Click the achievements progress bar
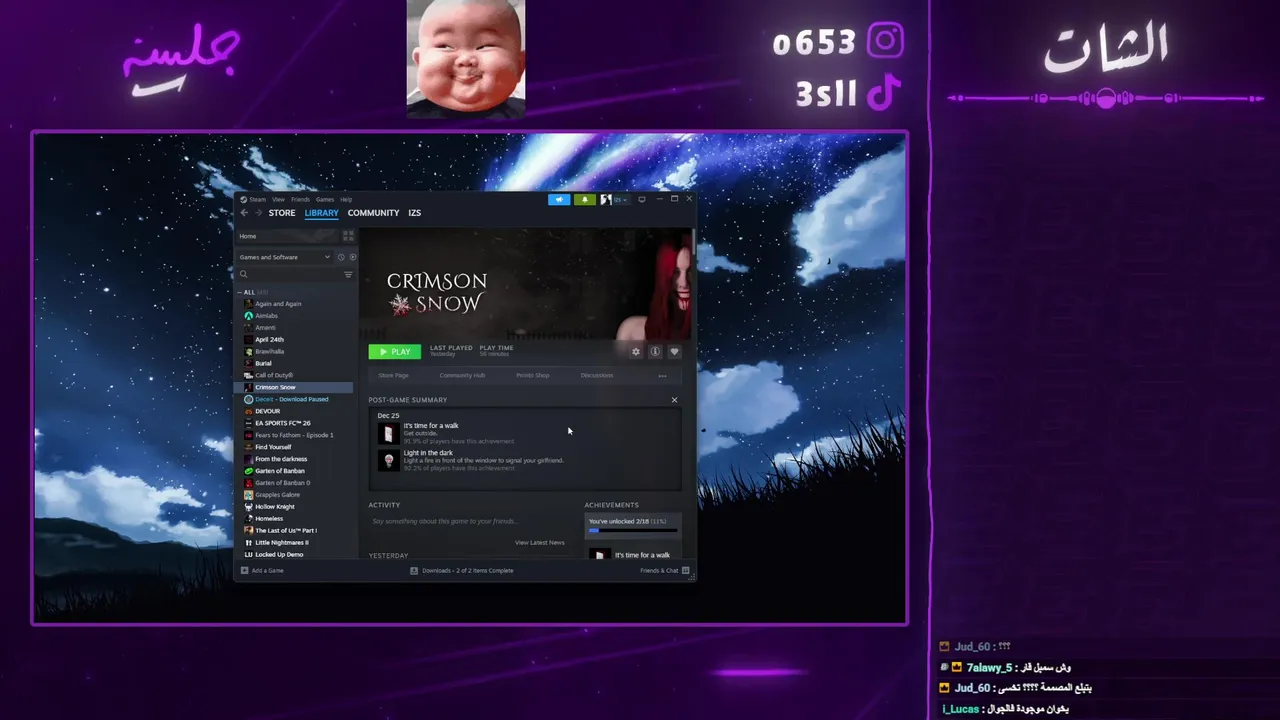This screenshot has height=720, width=1280. pyautogui.click(x=633, y=530)
